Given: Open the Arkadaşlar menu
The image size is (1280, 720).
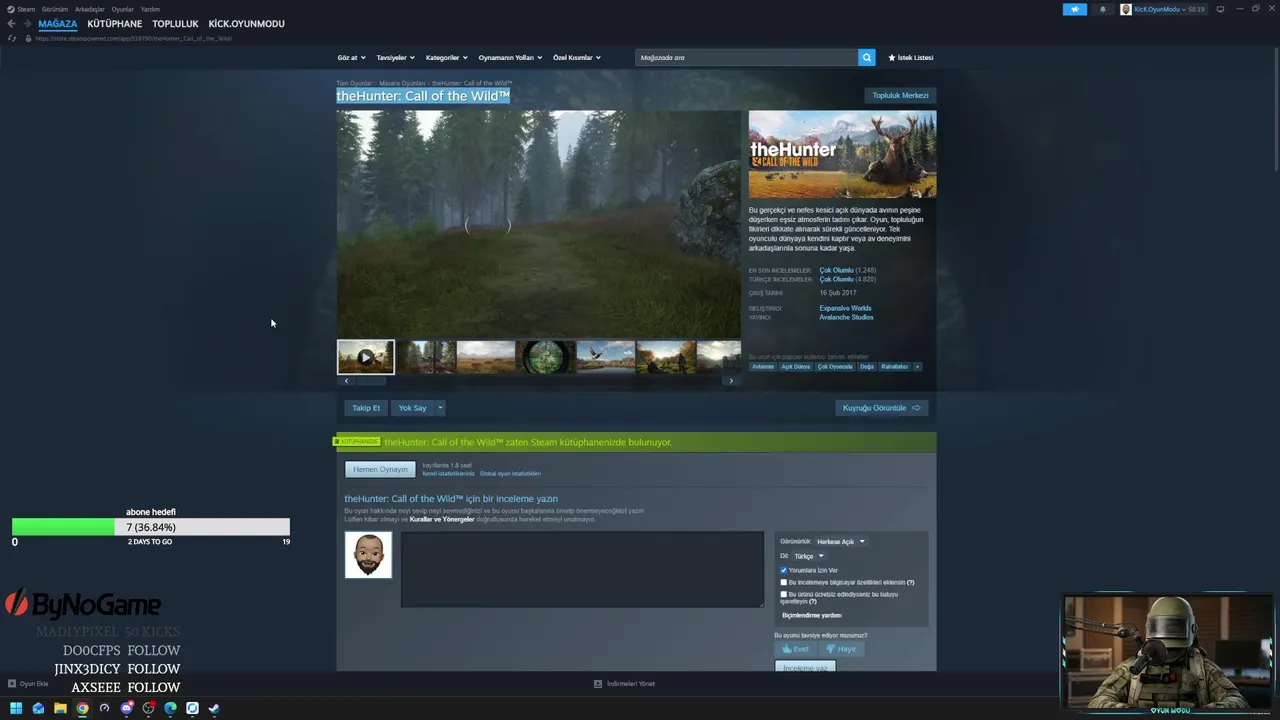Looking at the screenshot, I should (x=90, y=9).
